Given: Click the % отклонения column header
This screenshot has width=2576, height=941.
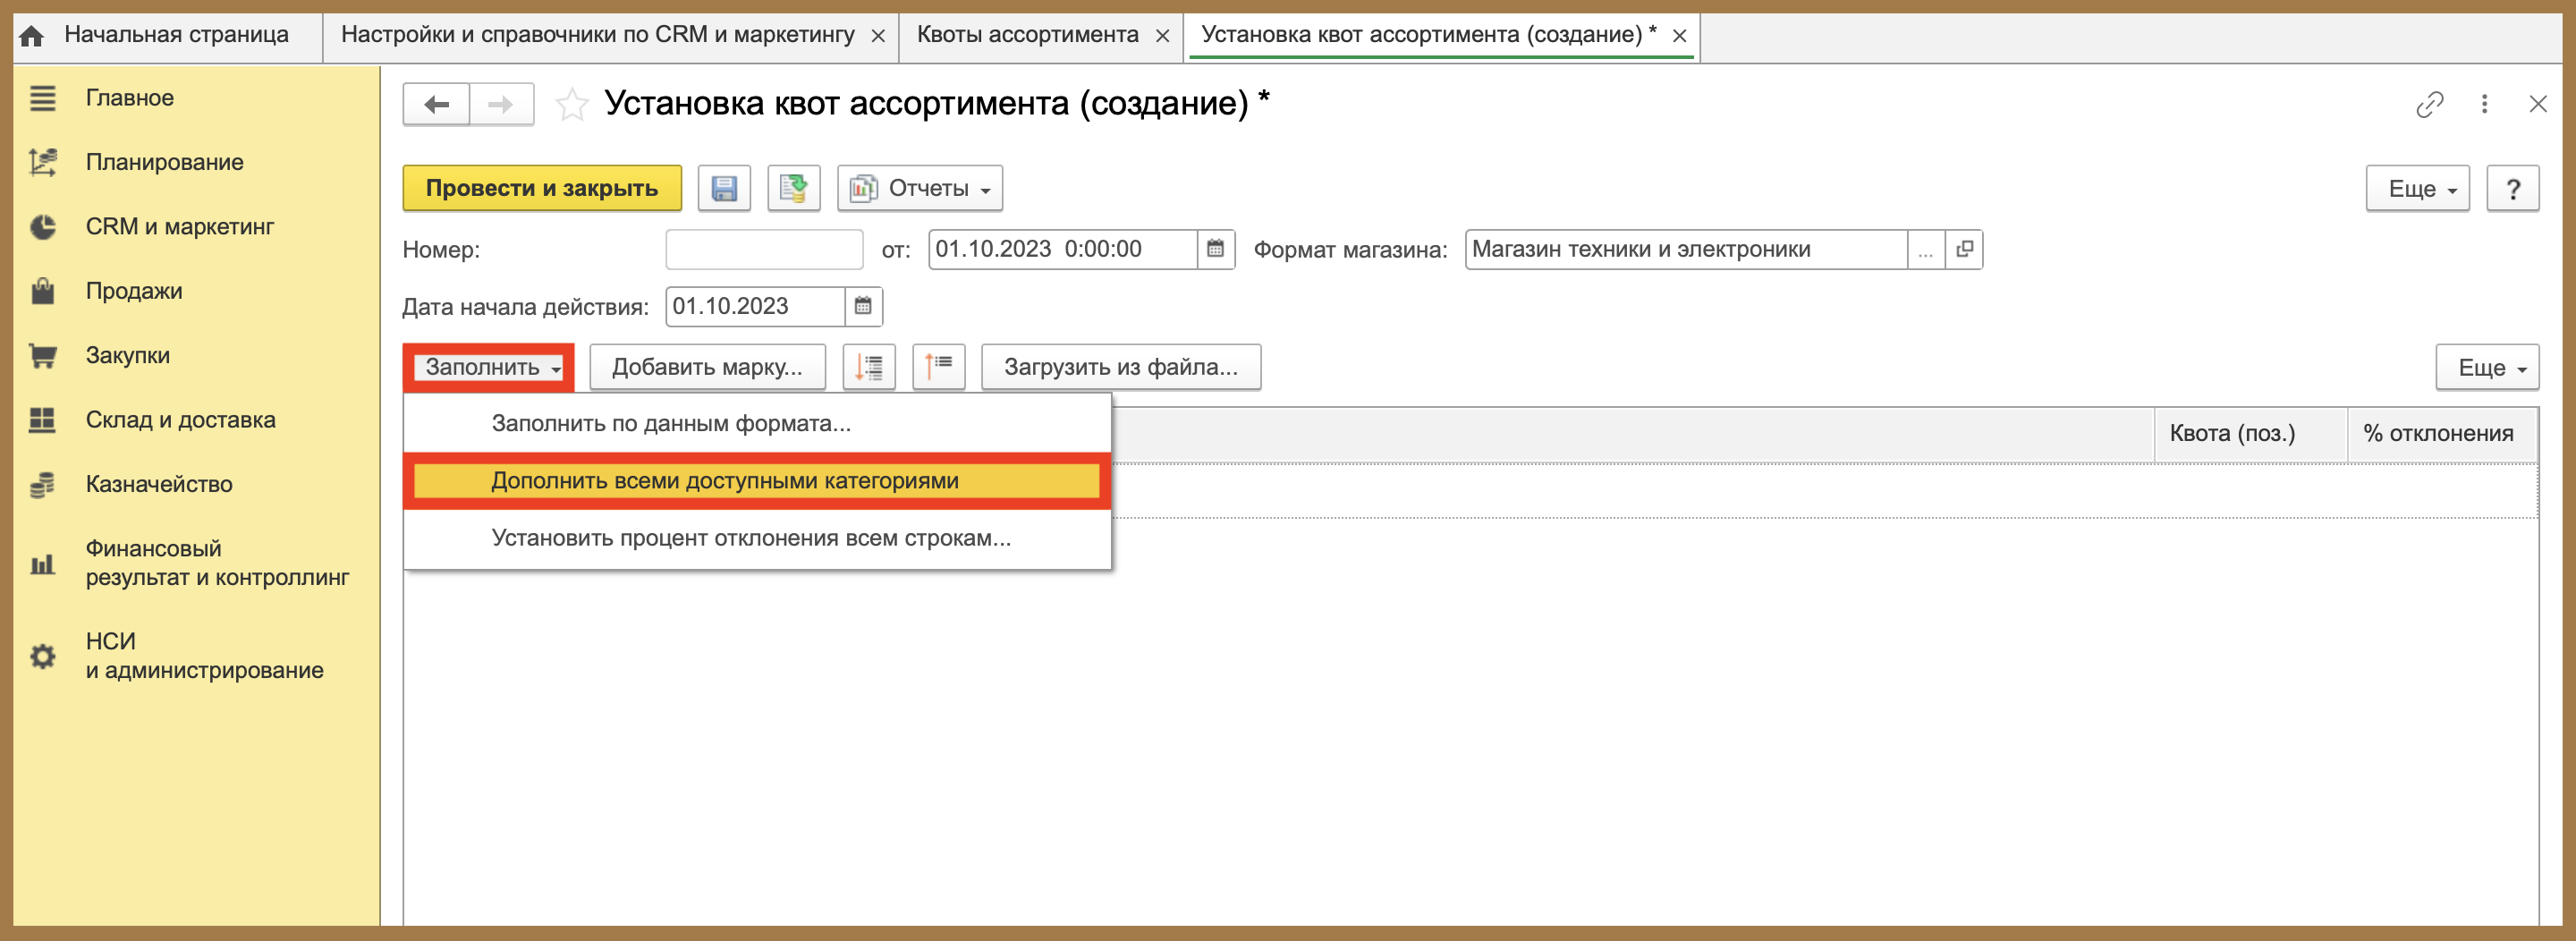Looking at the screenshot, I should click(x=2443, y=434).
